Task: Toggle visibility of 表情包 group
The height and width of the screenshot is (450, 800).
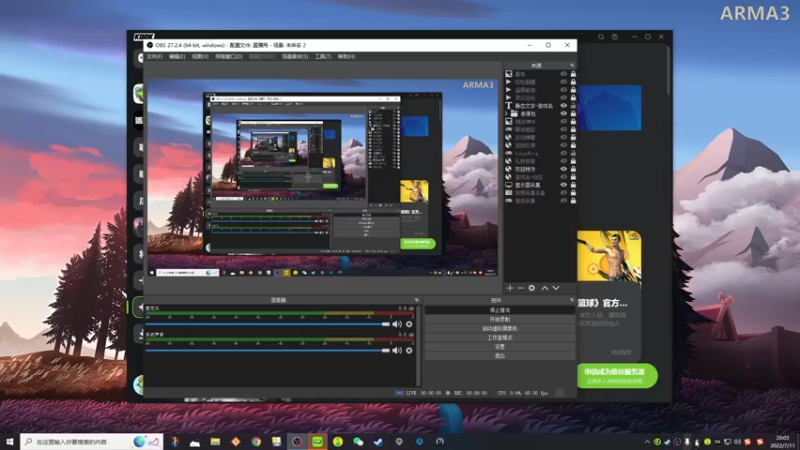Action: [x=564, y=113]
